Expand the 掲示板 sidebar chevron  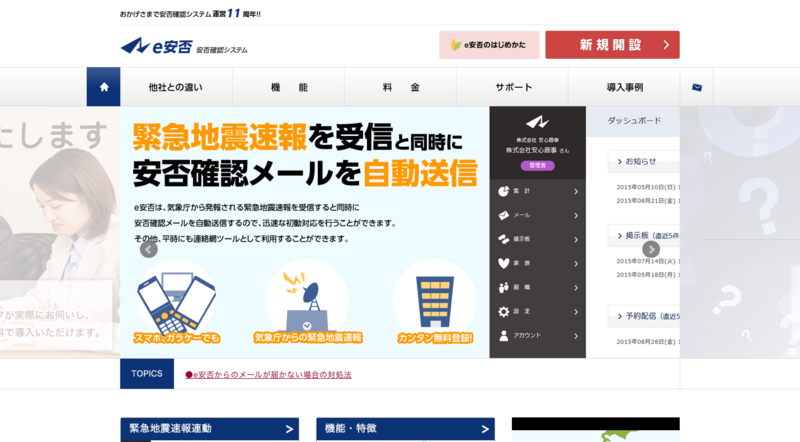click(576, 239)
